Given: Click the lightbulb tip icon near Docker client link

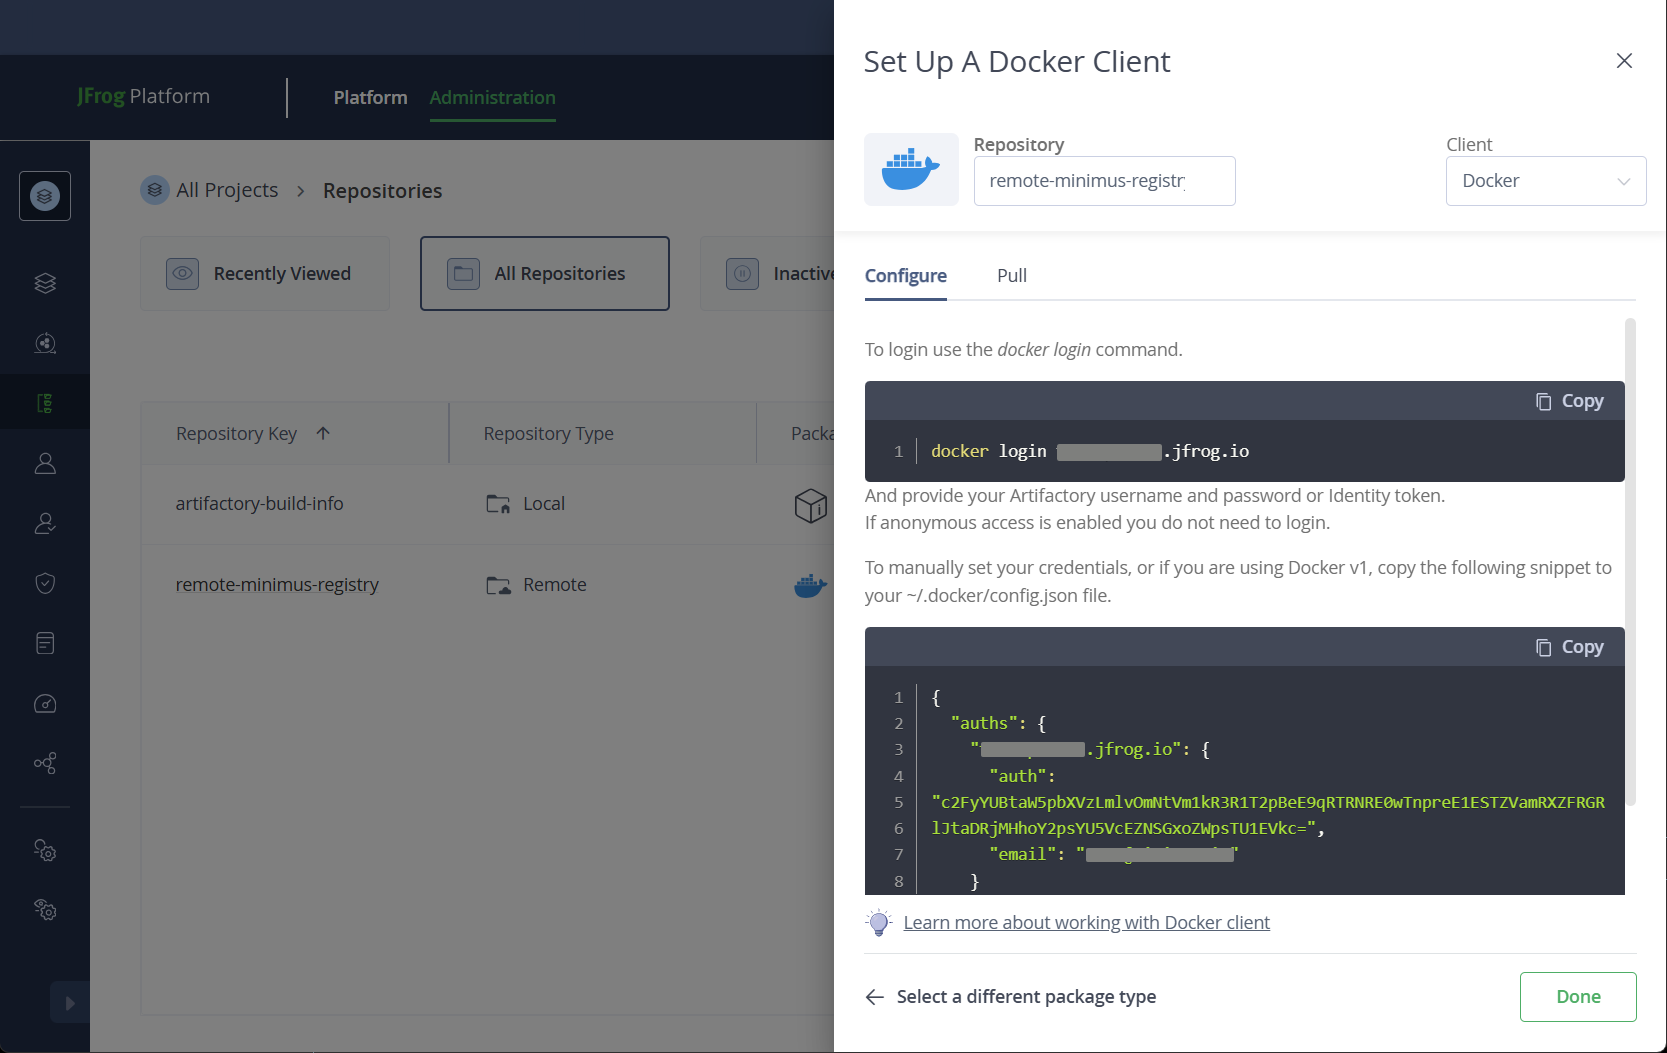Looking at the screenshot, I should coord(878,922).
